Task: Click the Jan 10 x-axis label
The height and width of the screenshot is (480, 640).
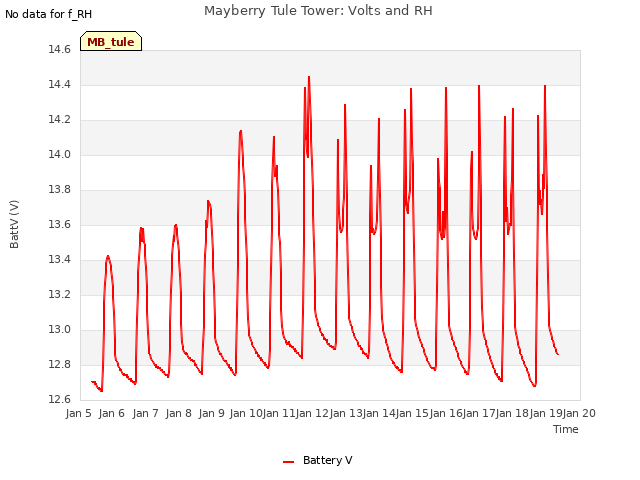Action: (246, 413)
